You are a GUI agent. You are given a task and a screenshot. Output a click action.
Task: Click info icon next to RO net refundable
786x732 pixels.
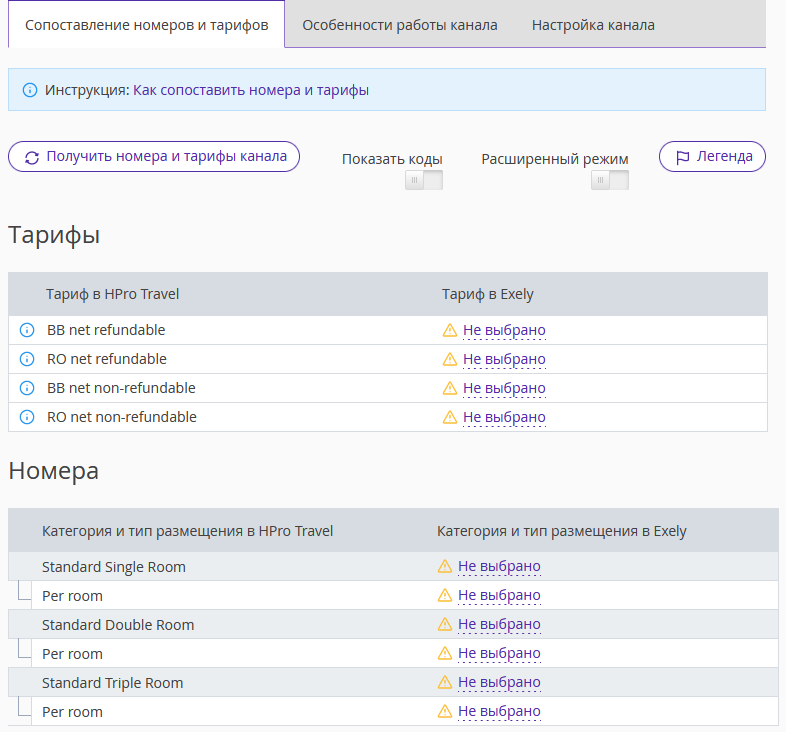[x=27, y=359]
